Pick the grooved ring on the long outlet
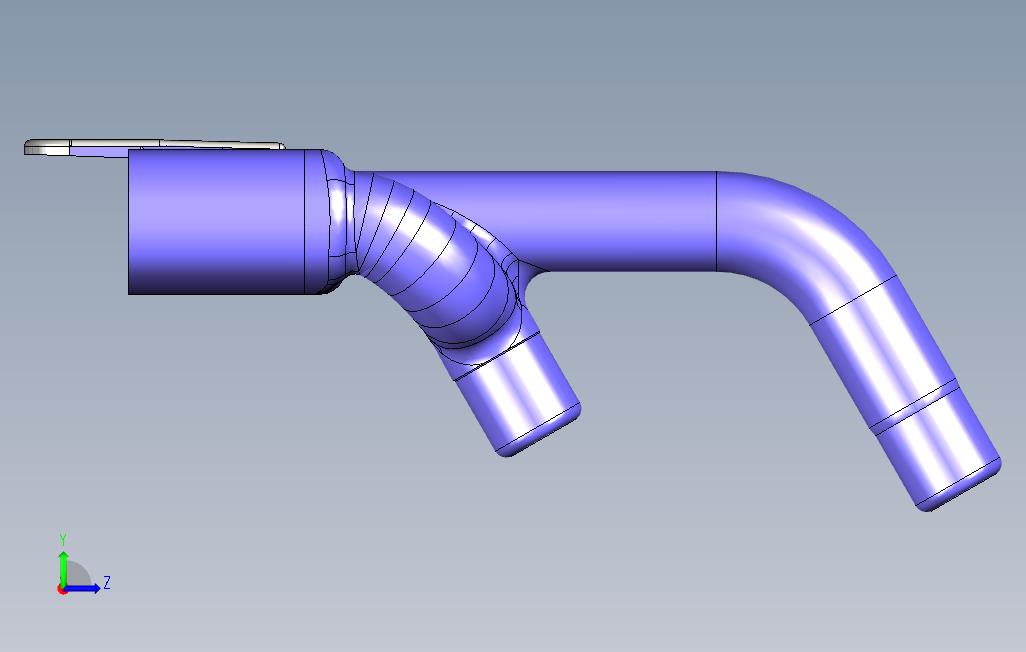The image size is (1026, 652). click(x=915, y=408)
